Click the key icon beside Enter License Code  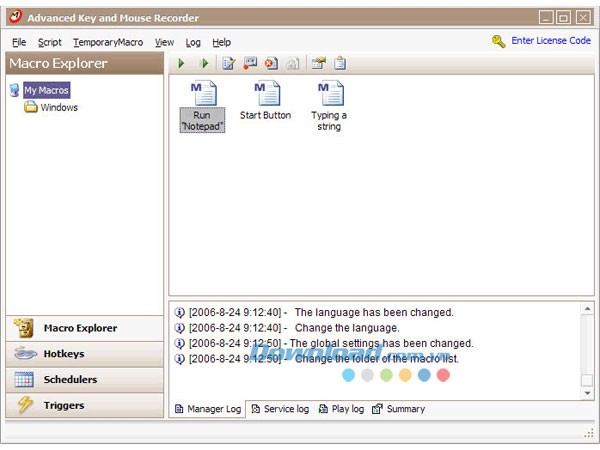[499, 41]
